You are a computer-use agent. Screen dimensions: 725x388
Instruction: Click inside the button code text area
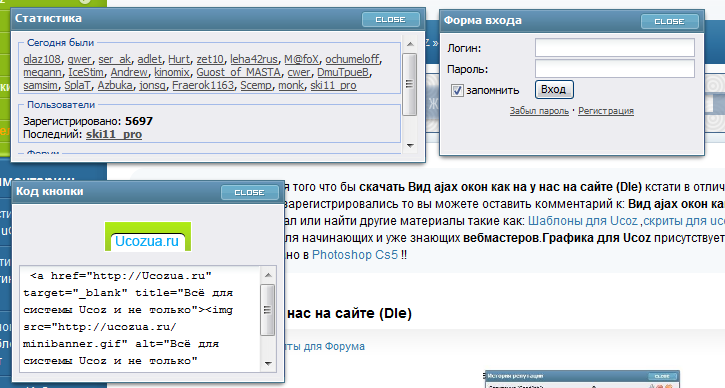[141, 319]
